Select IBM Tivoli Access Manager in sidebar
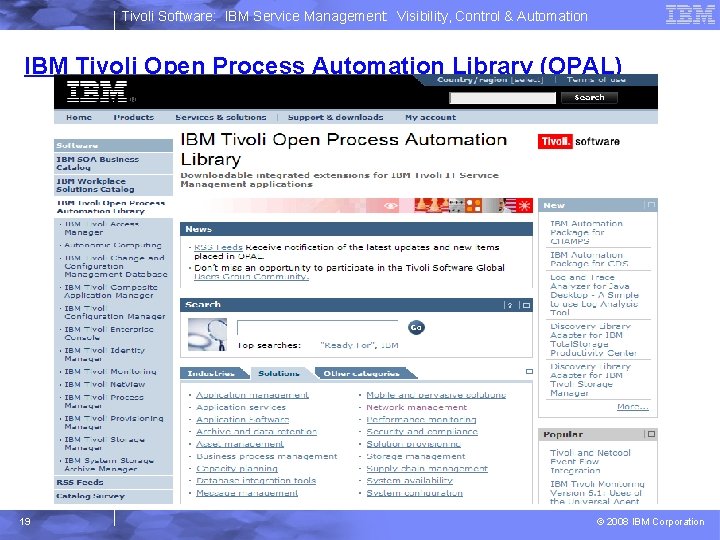The height and width of the screenshot is (540, 720). [x=102, y=228]
